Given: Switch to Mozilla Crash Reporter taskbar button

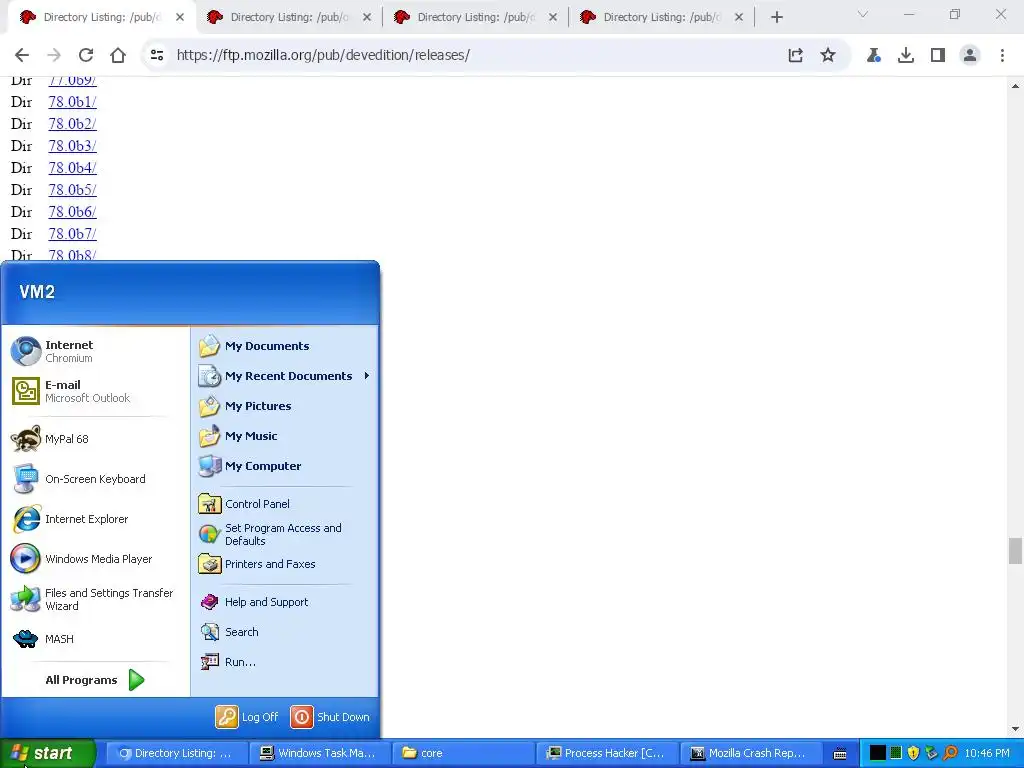Looking at the screenshot, I should coord(750,753).
